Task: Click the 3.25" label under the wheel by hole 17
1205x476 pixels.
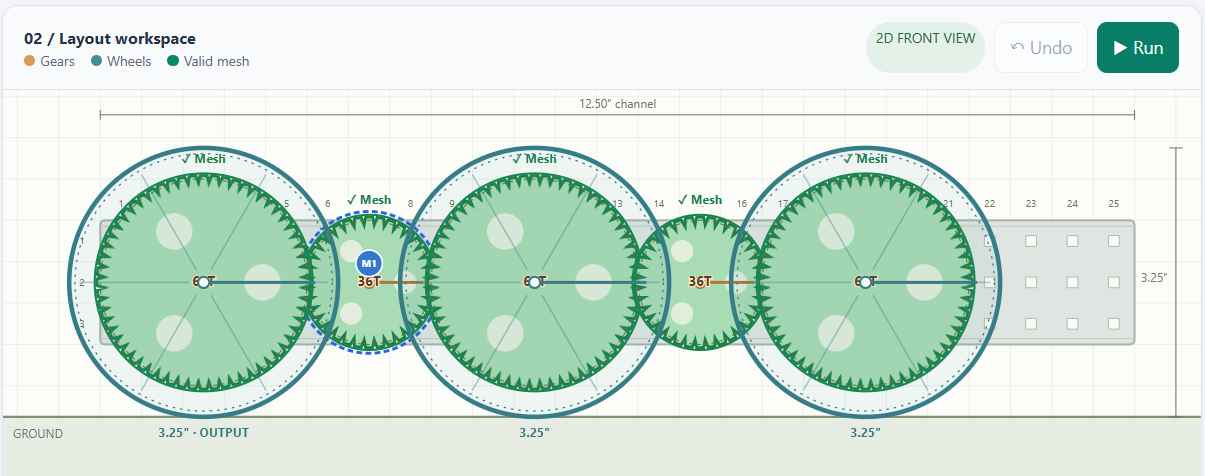Action: tap(865, 433)
